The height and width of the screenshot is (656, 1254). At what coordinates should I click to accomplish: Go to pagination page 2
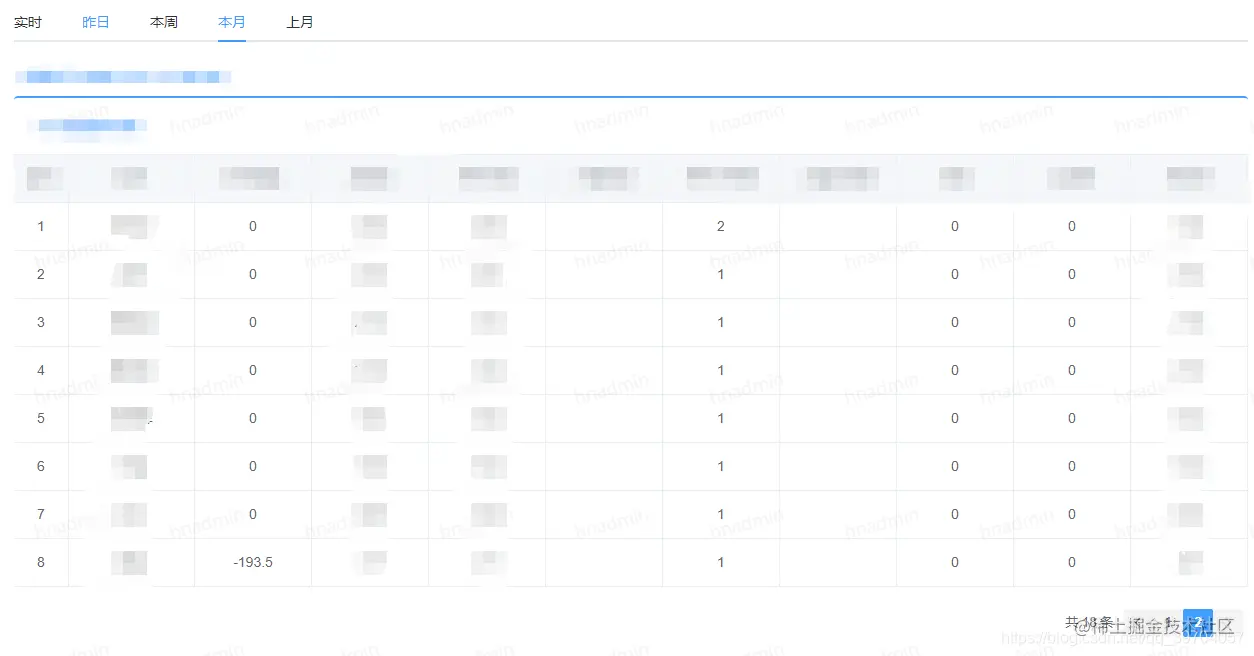click(1198, 623)
